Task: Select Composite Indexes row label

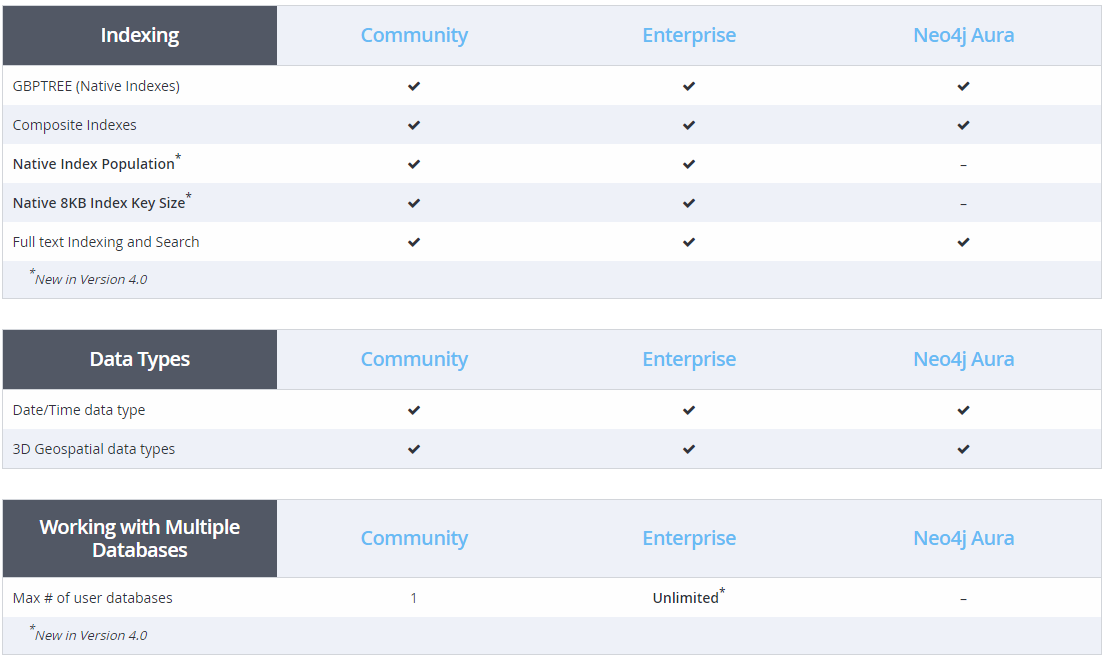Action: 75,125
